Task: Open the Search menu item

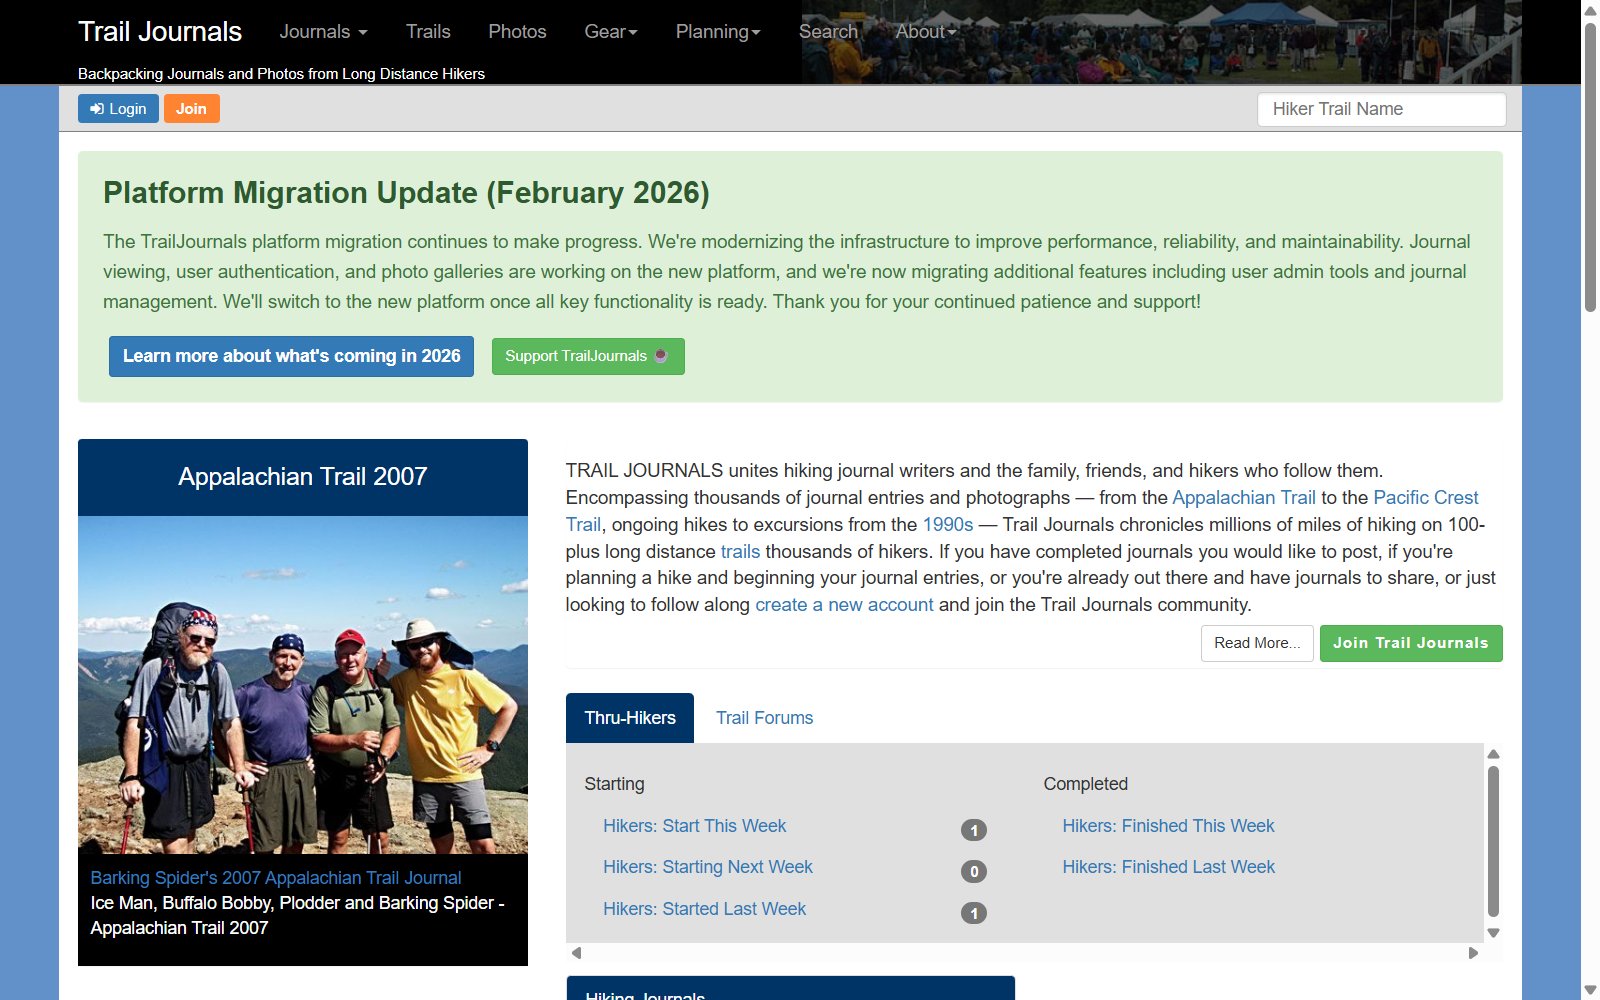Action: (828, 32)
